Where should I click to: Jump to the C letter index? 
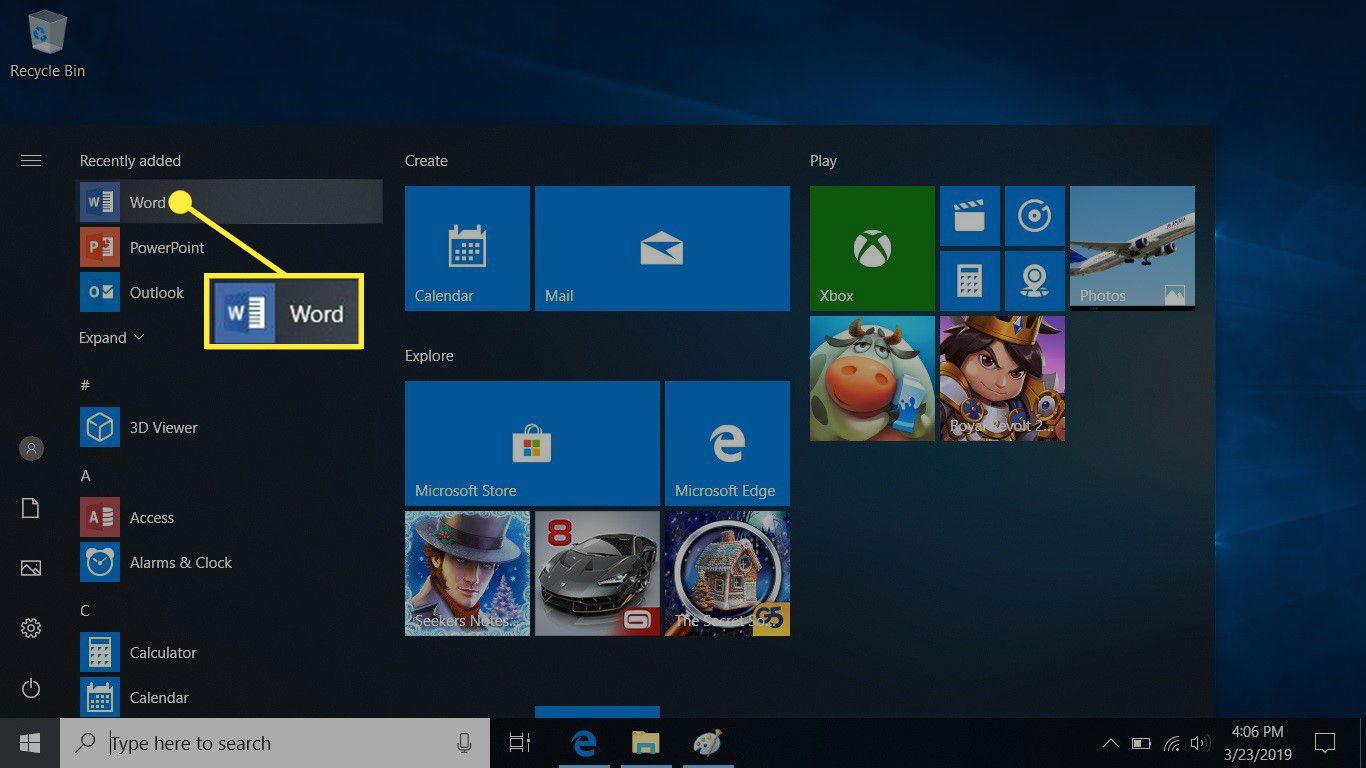tap(85, 610)
